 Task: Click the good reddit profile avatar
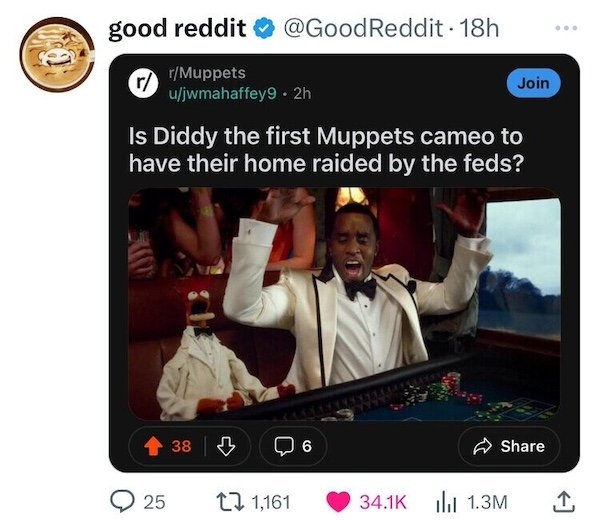pos(57,54)
